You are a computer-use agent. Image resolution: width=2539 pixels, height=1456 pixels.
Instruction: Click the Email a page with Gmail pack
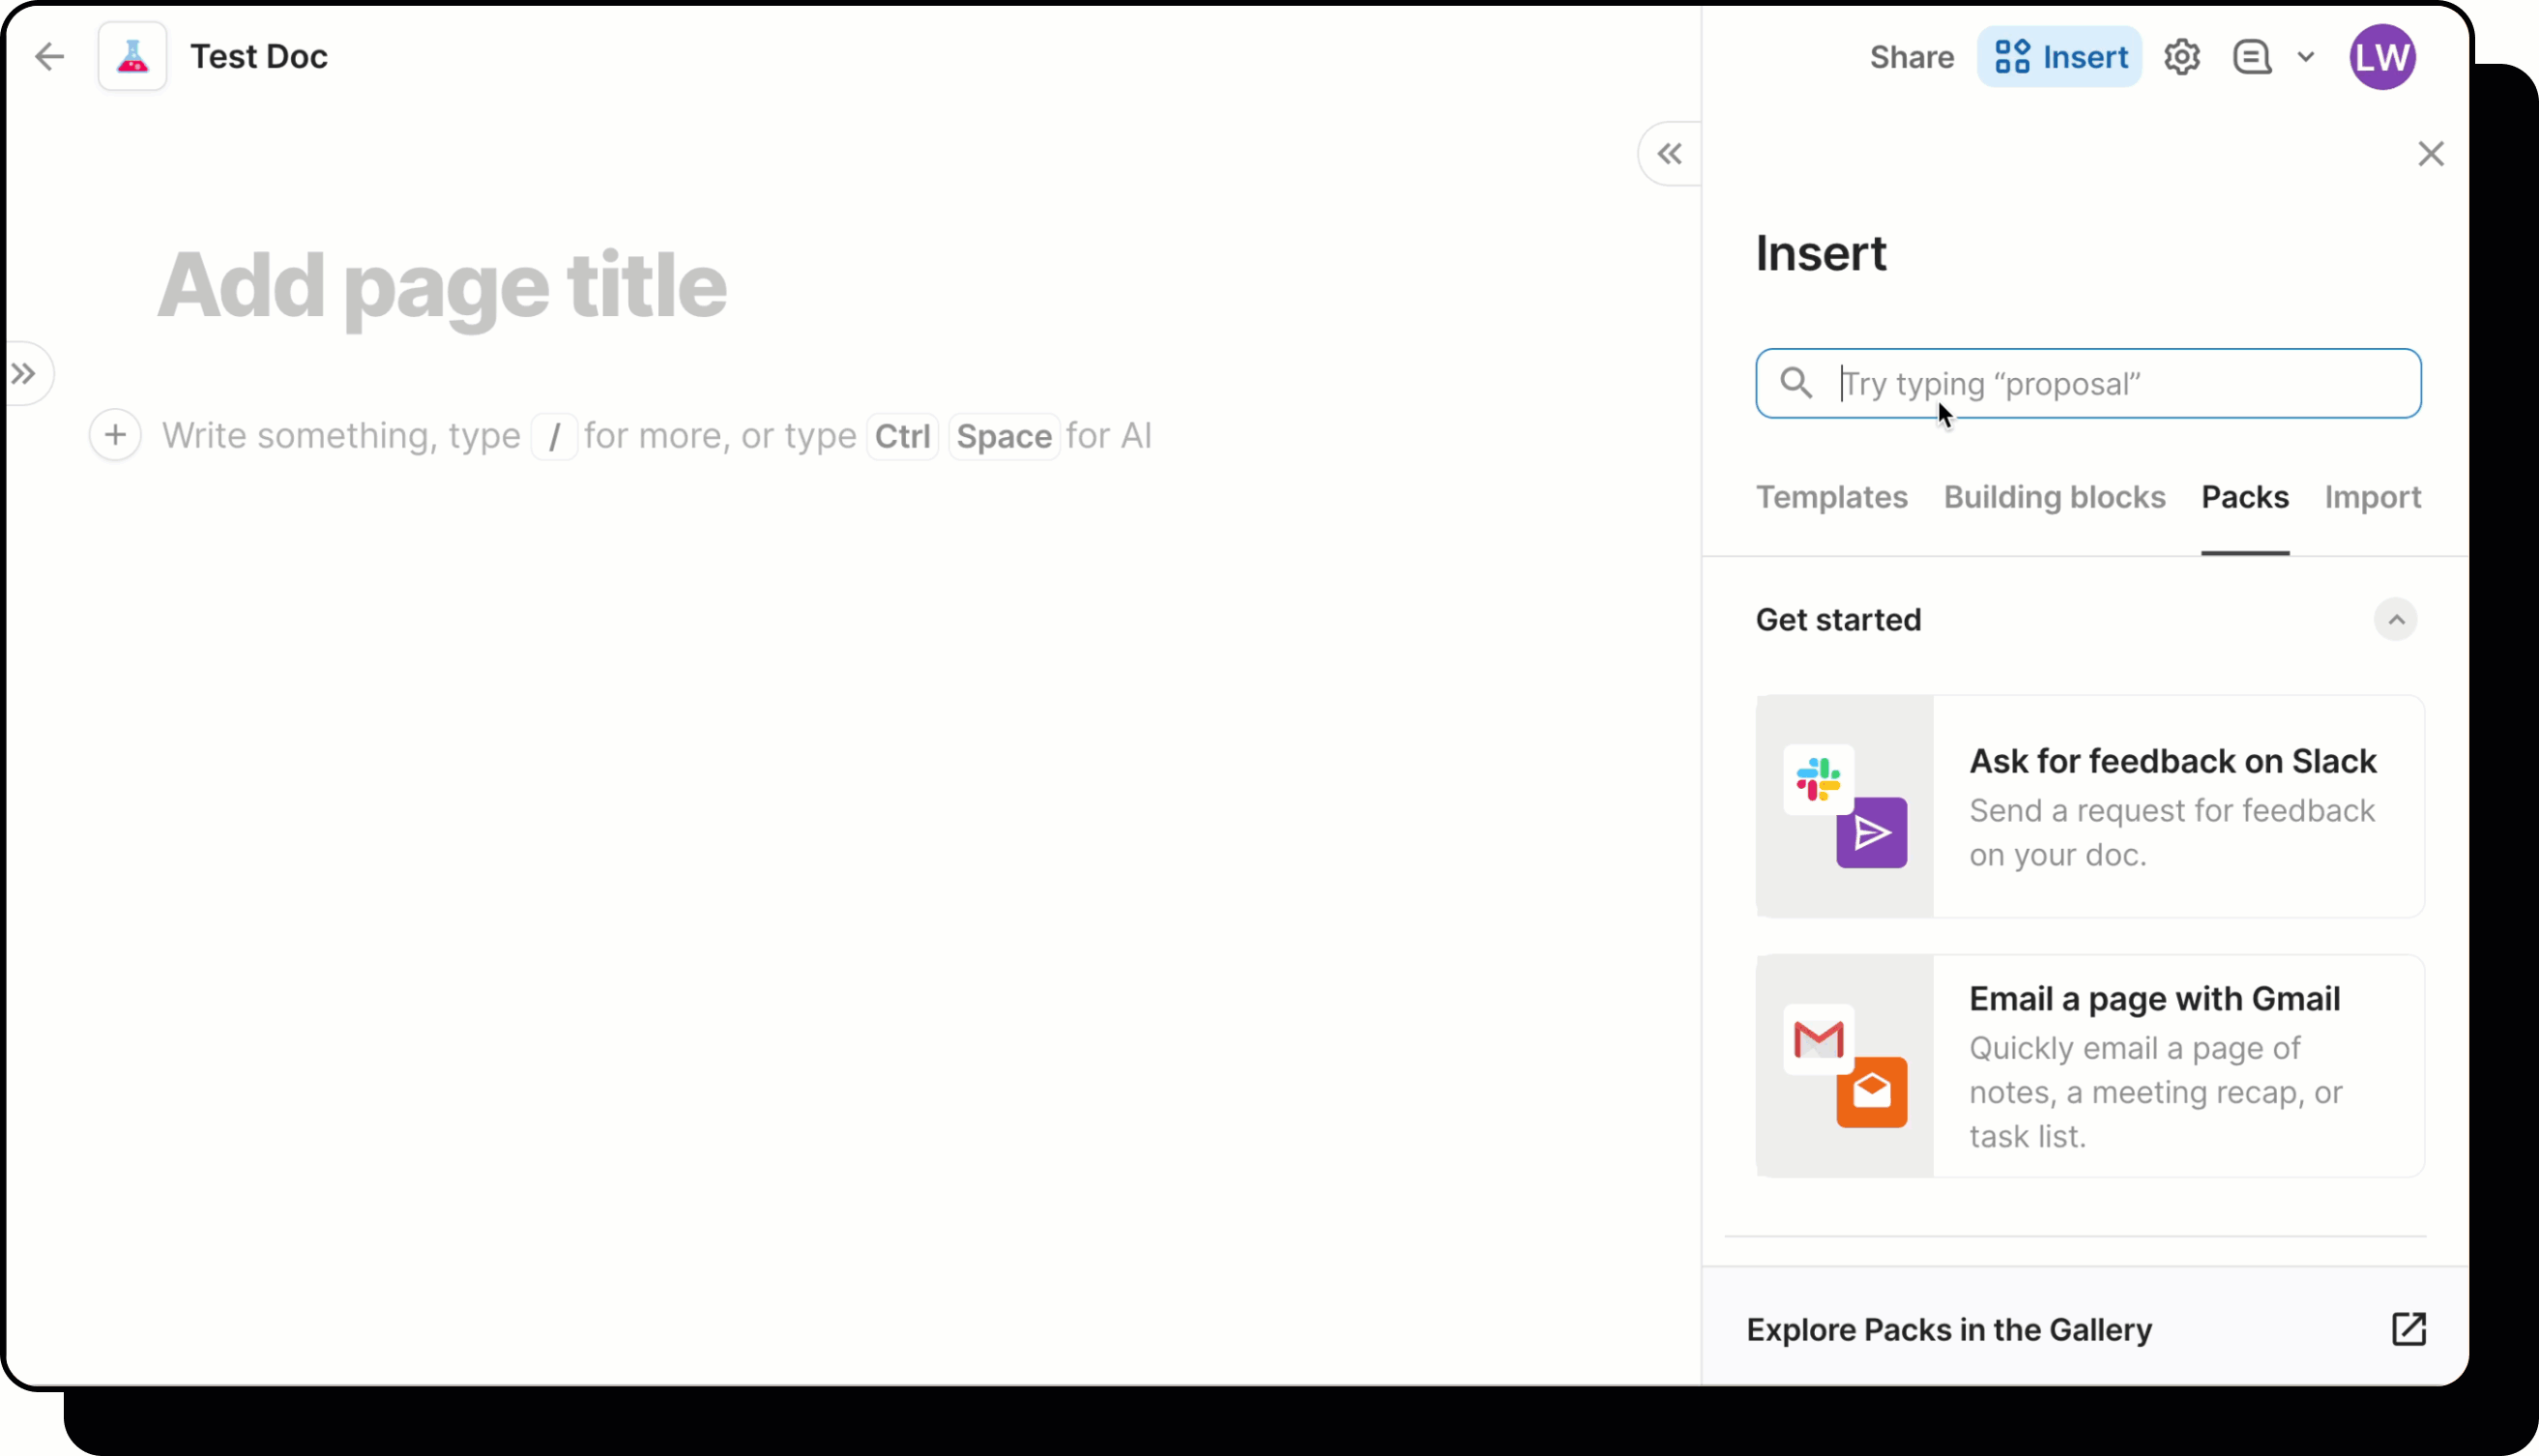click(x=2089, y=1067)
